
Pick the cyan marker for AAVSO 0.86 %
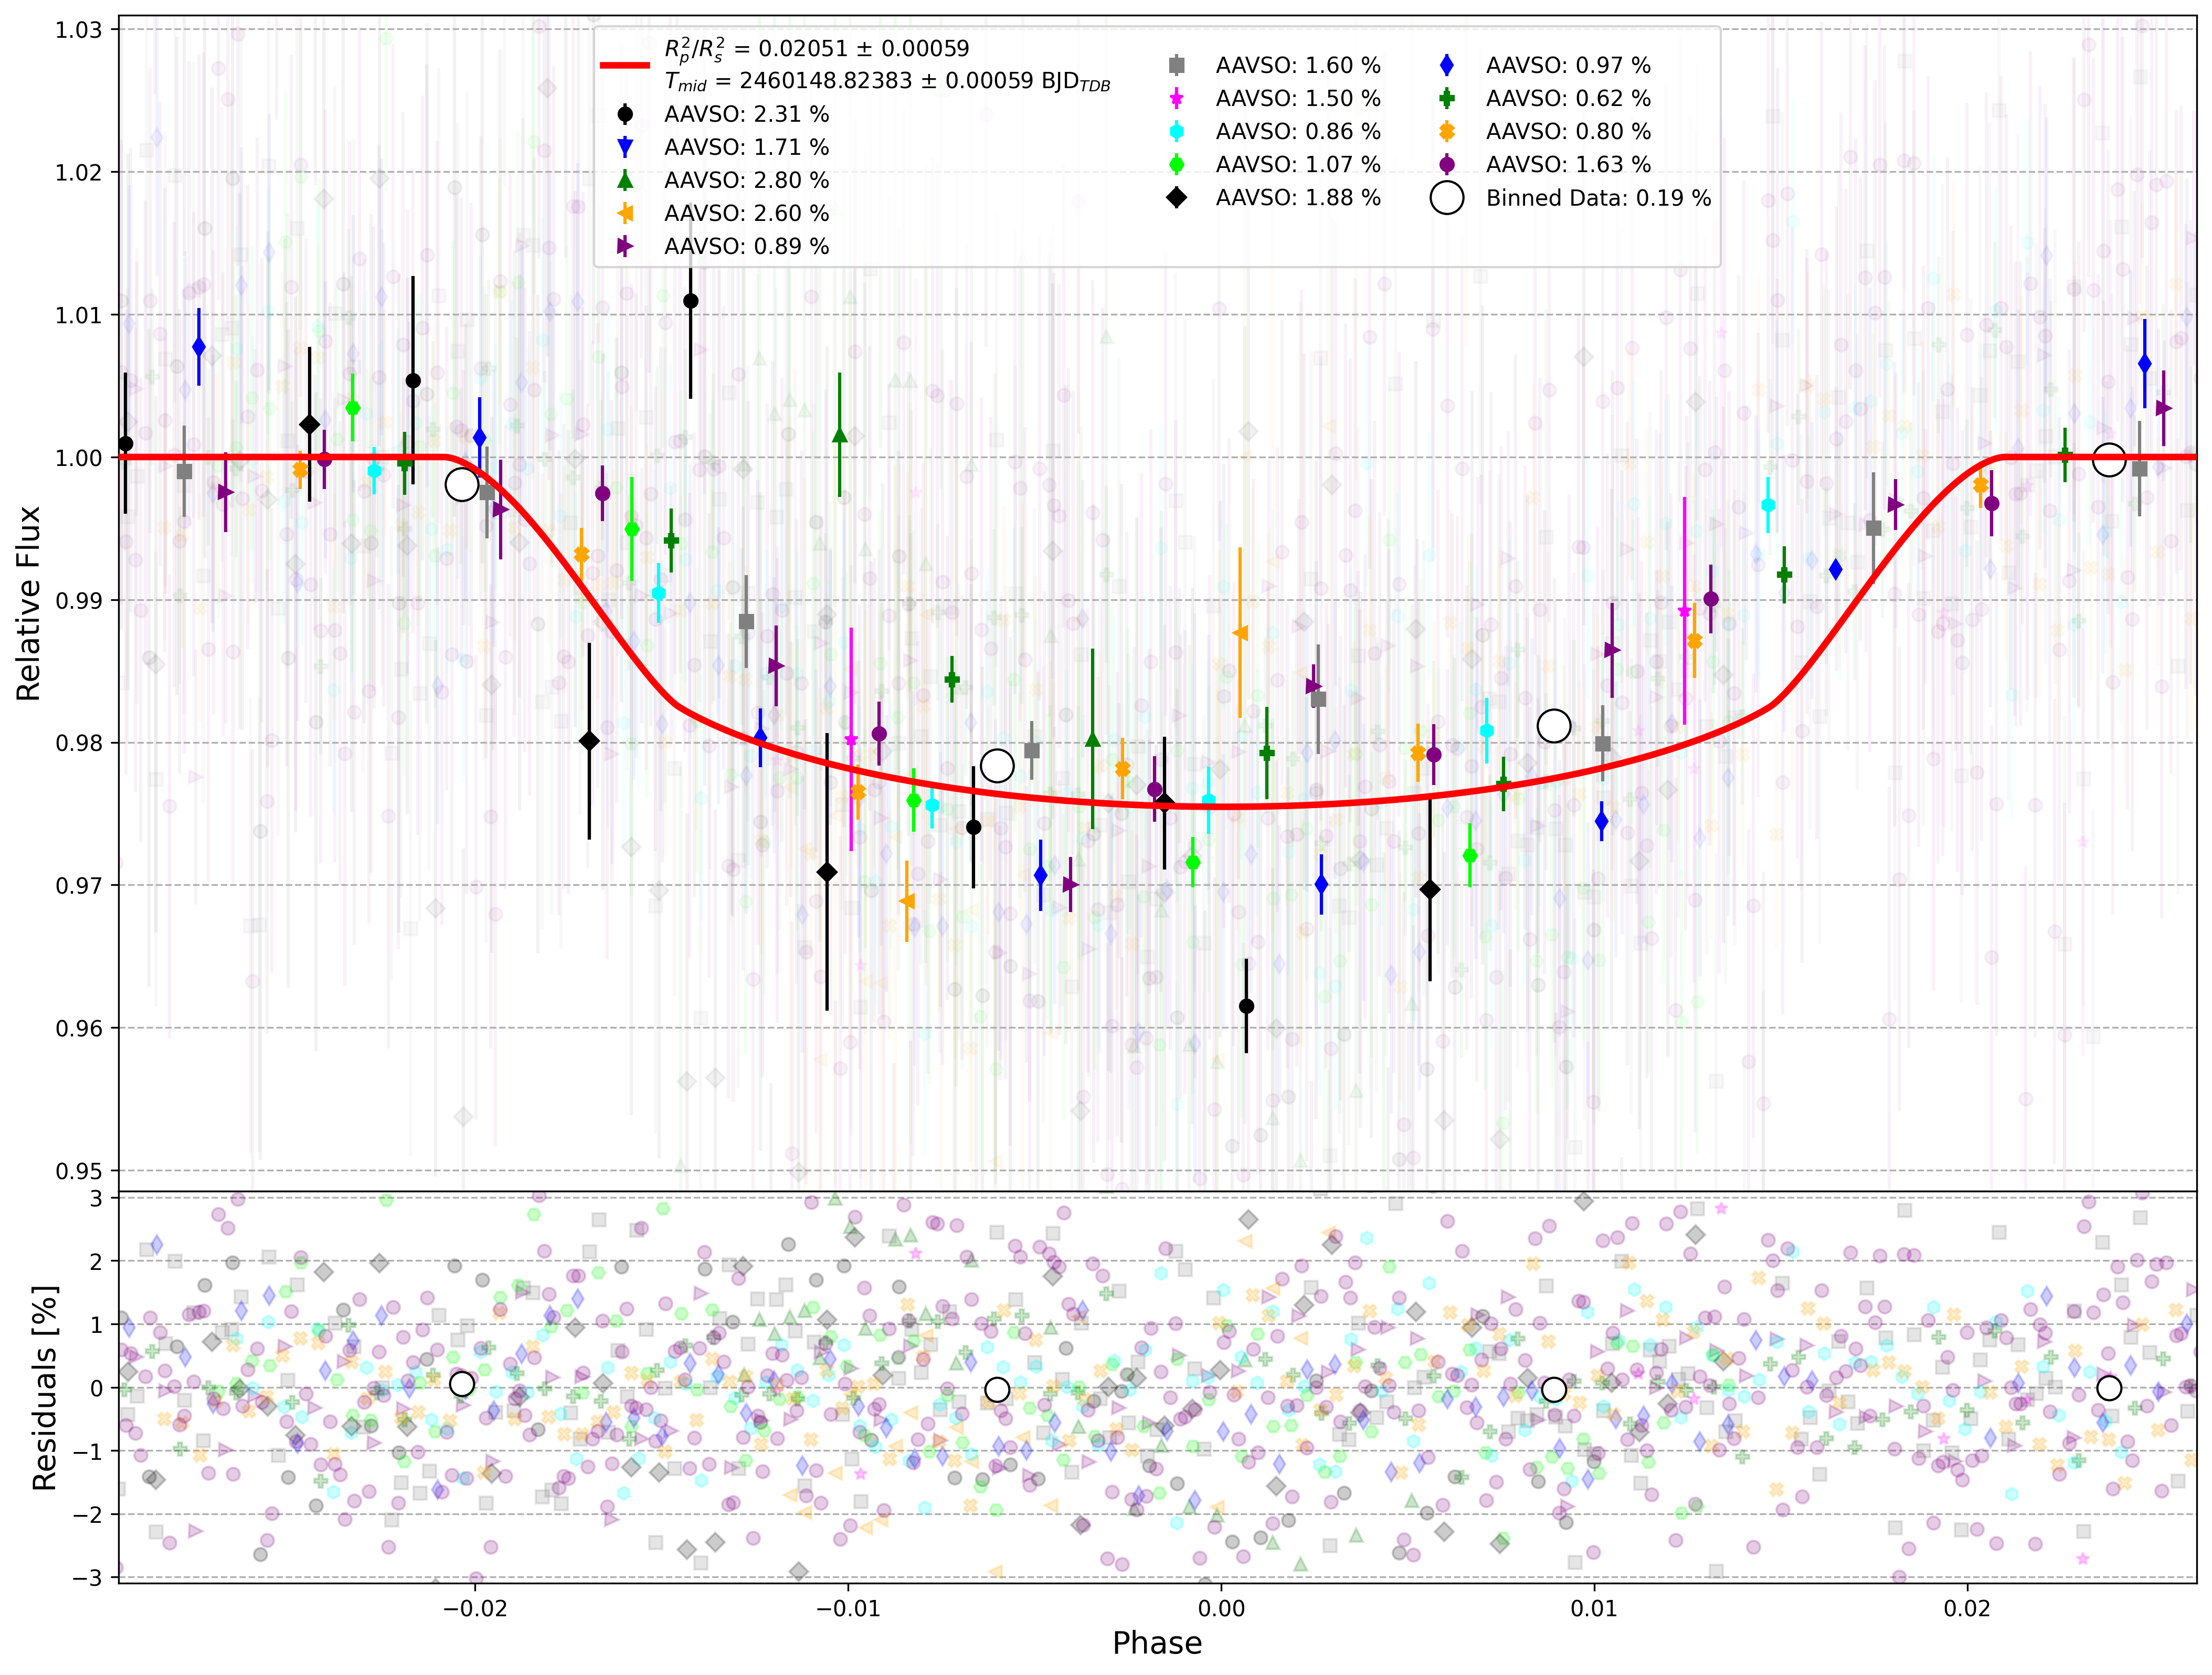(x=1177, y=131)
